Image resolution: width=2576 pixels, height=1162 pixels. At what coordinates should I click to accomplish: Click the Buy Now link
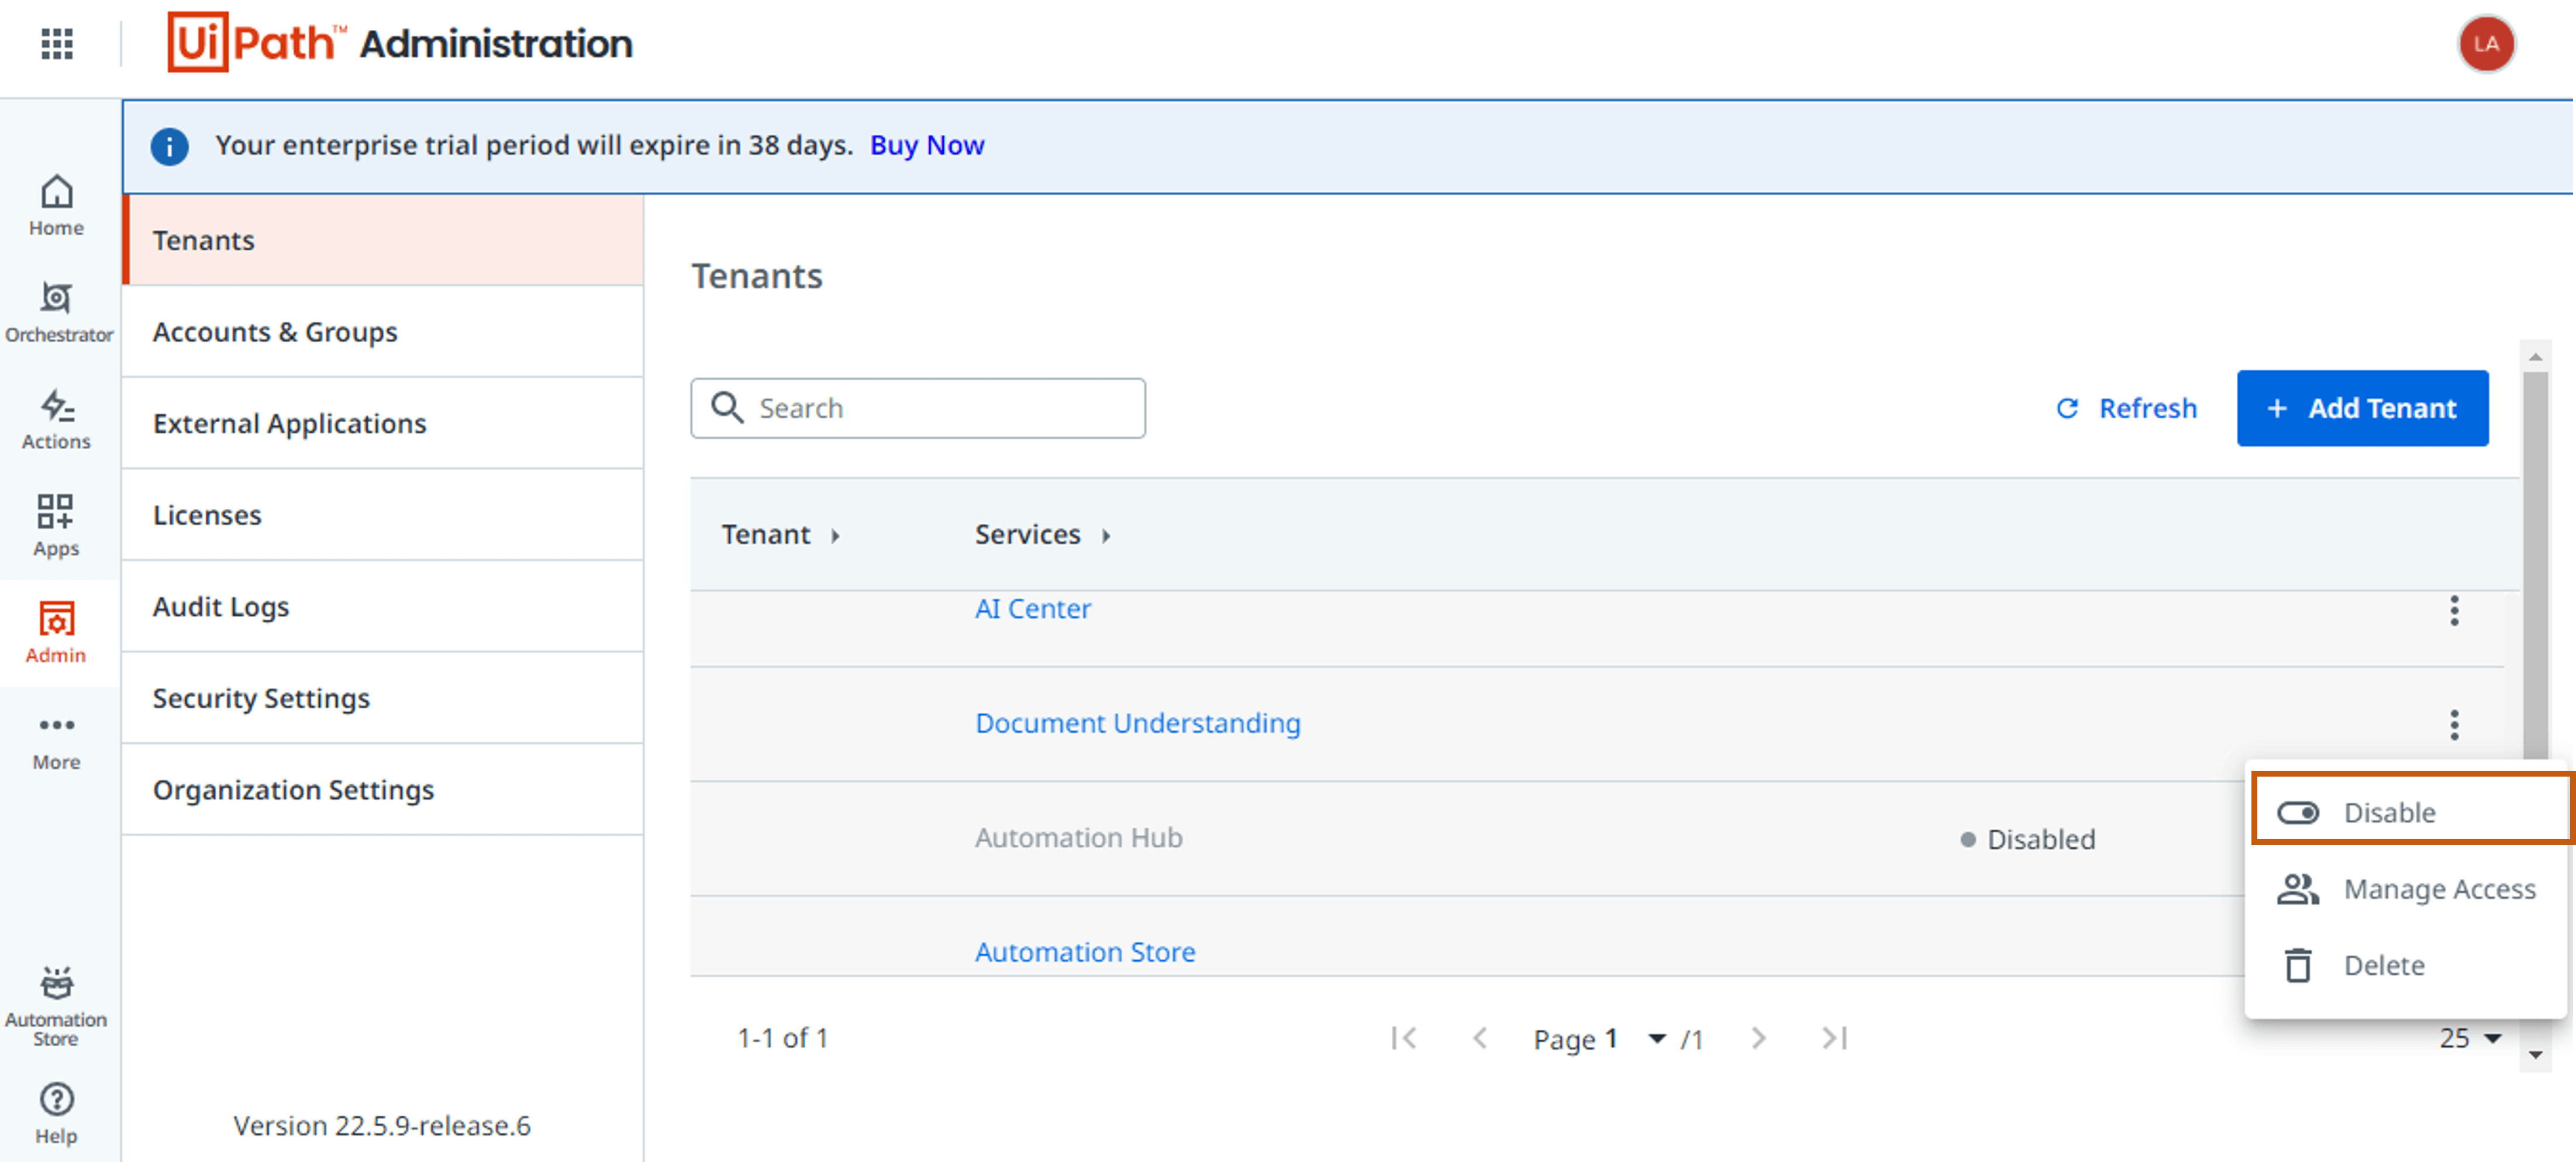pos(927,146)
